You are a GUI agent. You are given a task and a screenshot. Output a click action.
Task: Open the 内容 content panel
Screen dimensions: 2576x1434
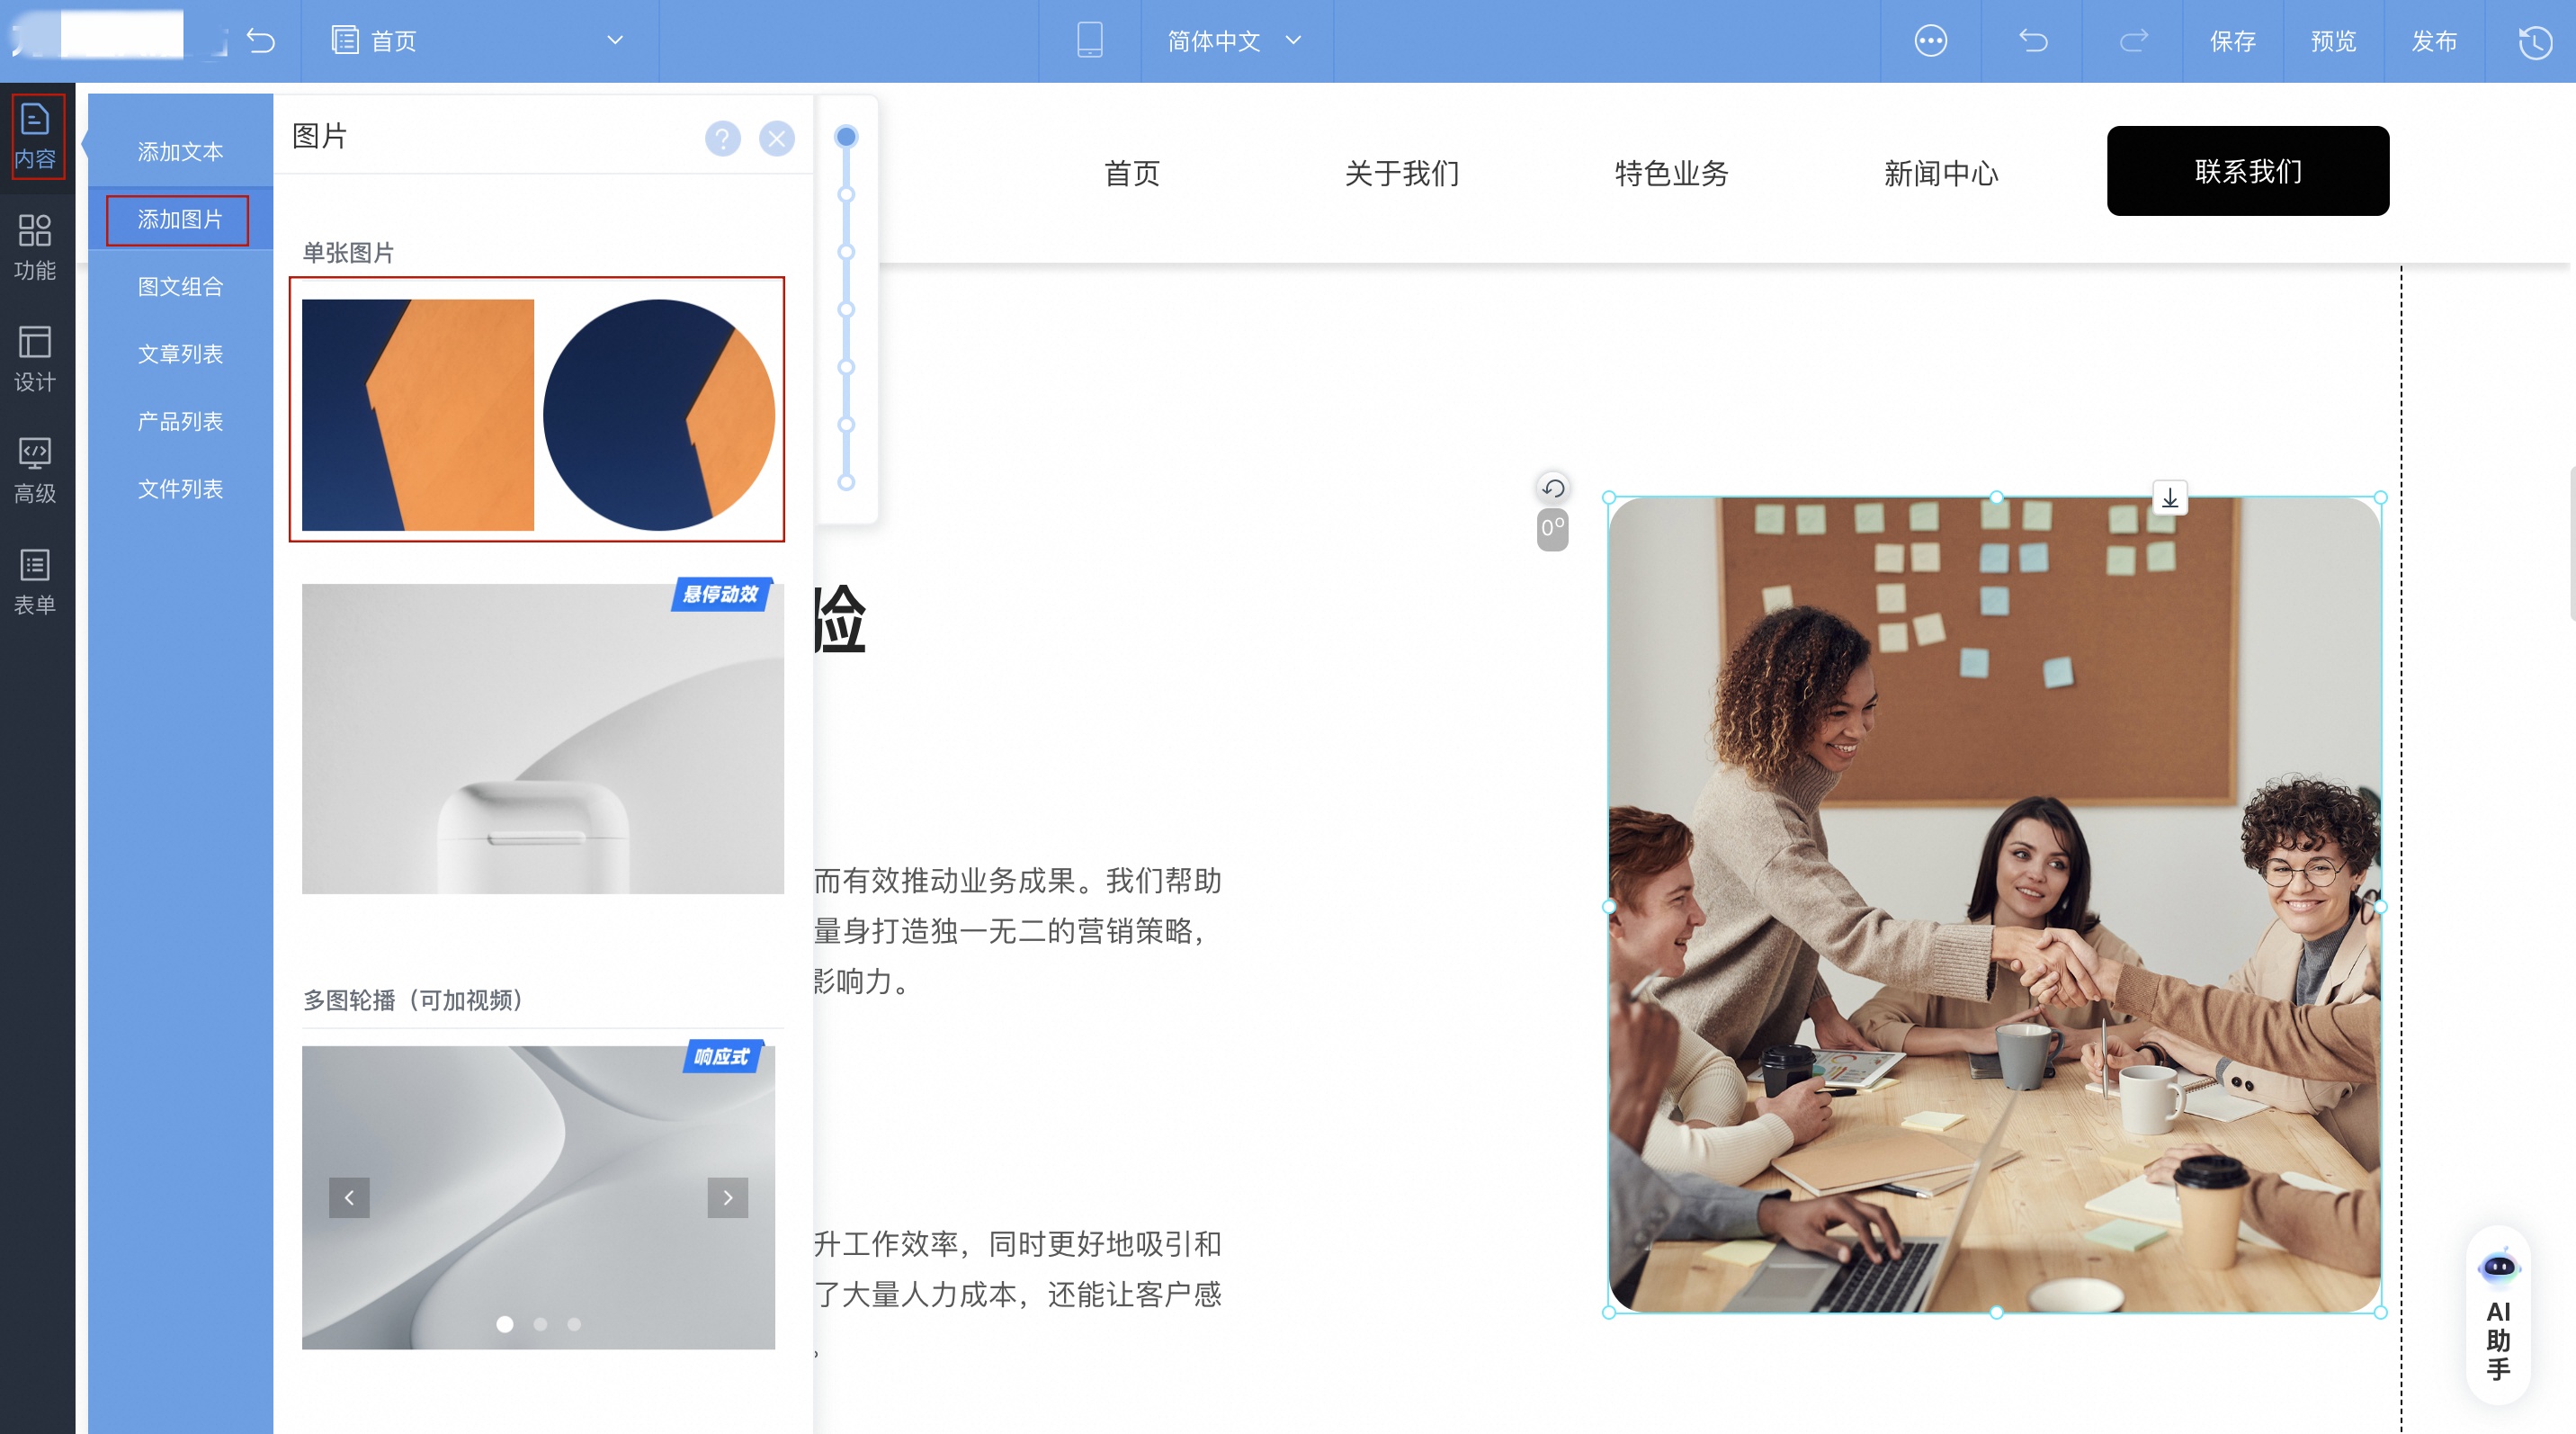click(35, 135)
